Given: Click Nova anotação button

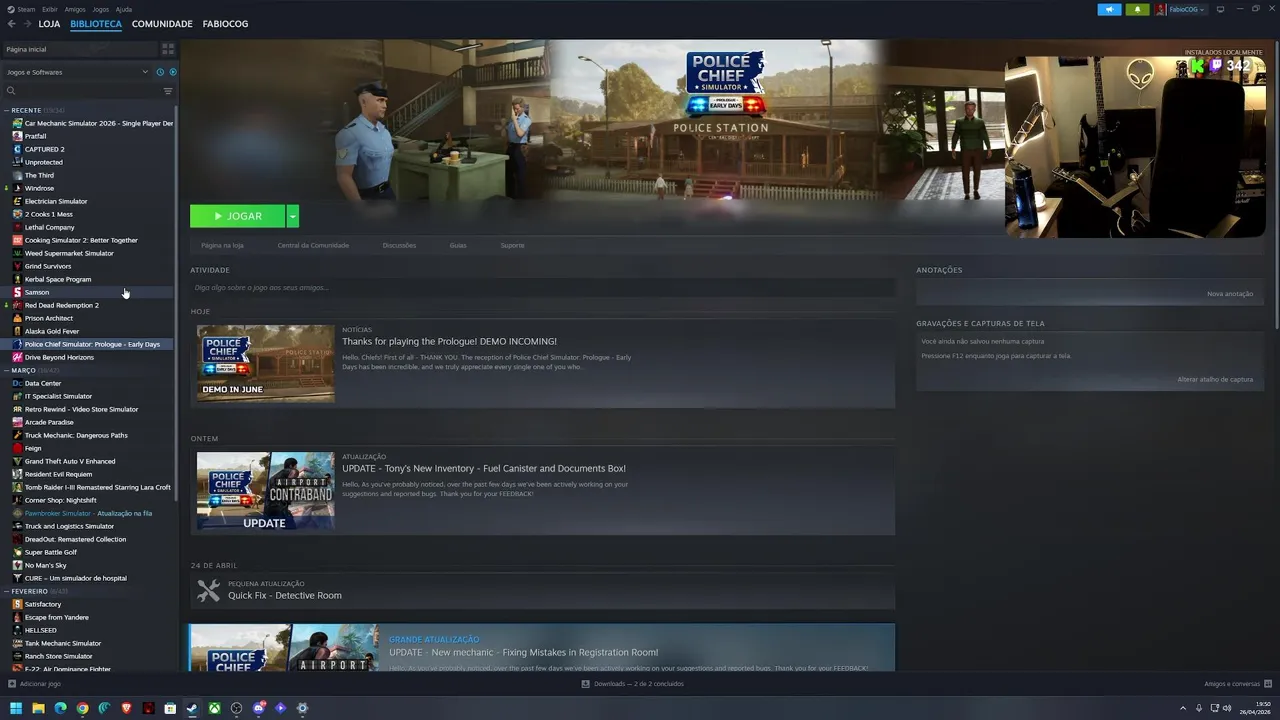Looking at the screenshot, I should tap(1230, 294).
